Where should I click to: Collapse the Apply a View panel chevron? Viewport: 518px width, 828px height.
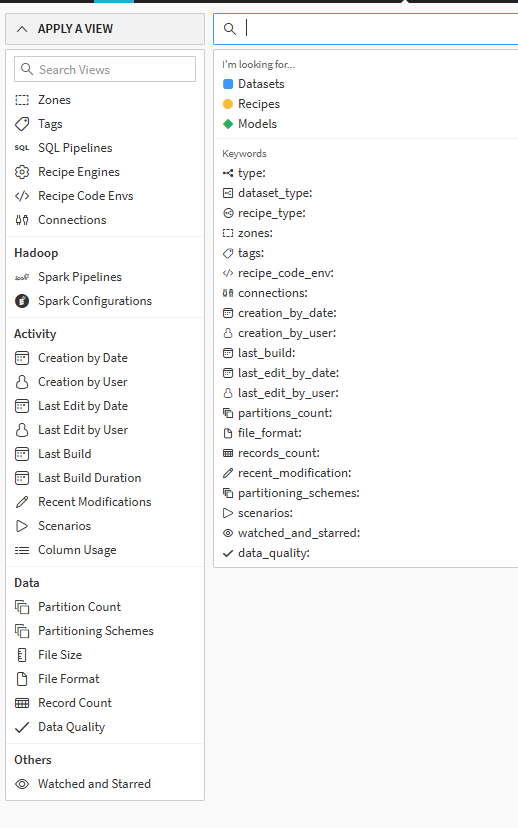[x=22, y=29]
